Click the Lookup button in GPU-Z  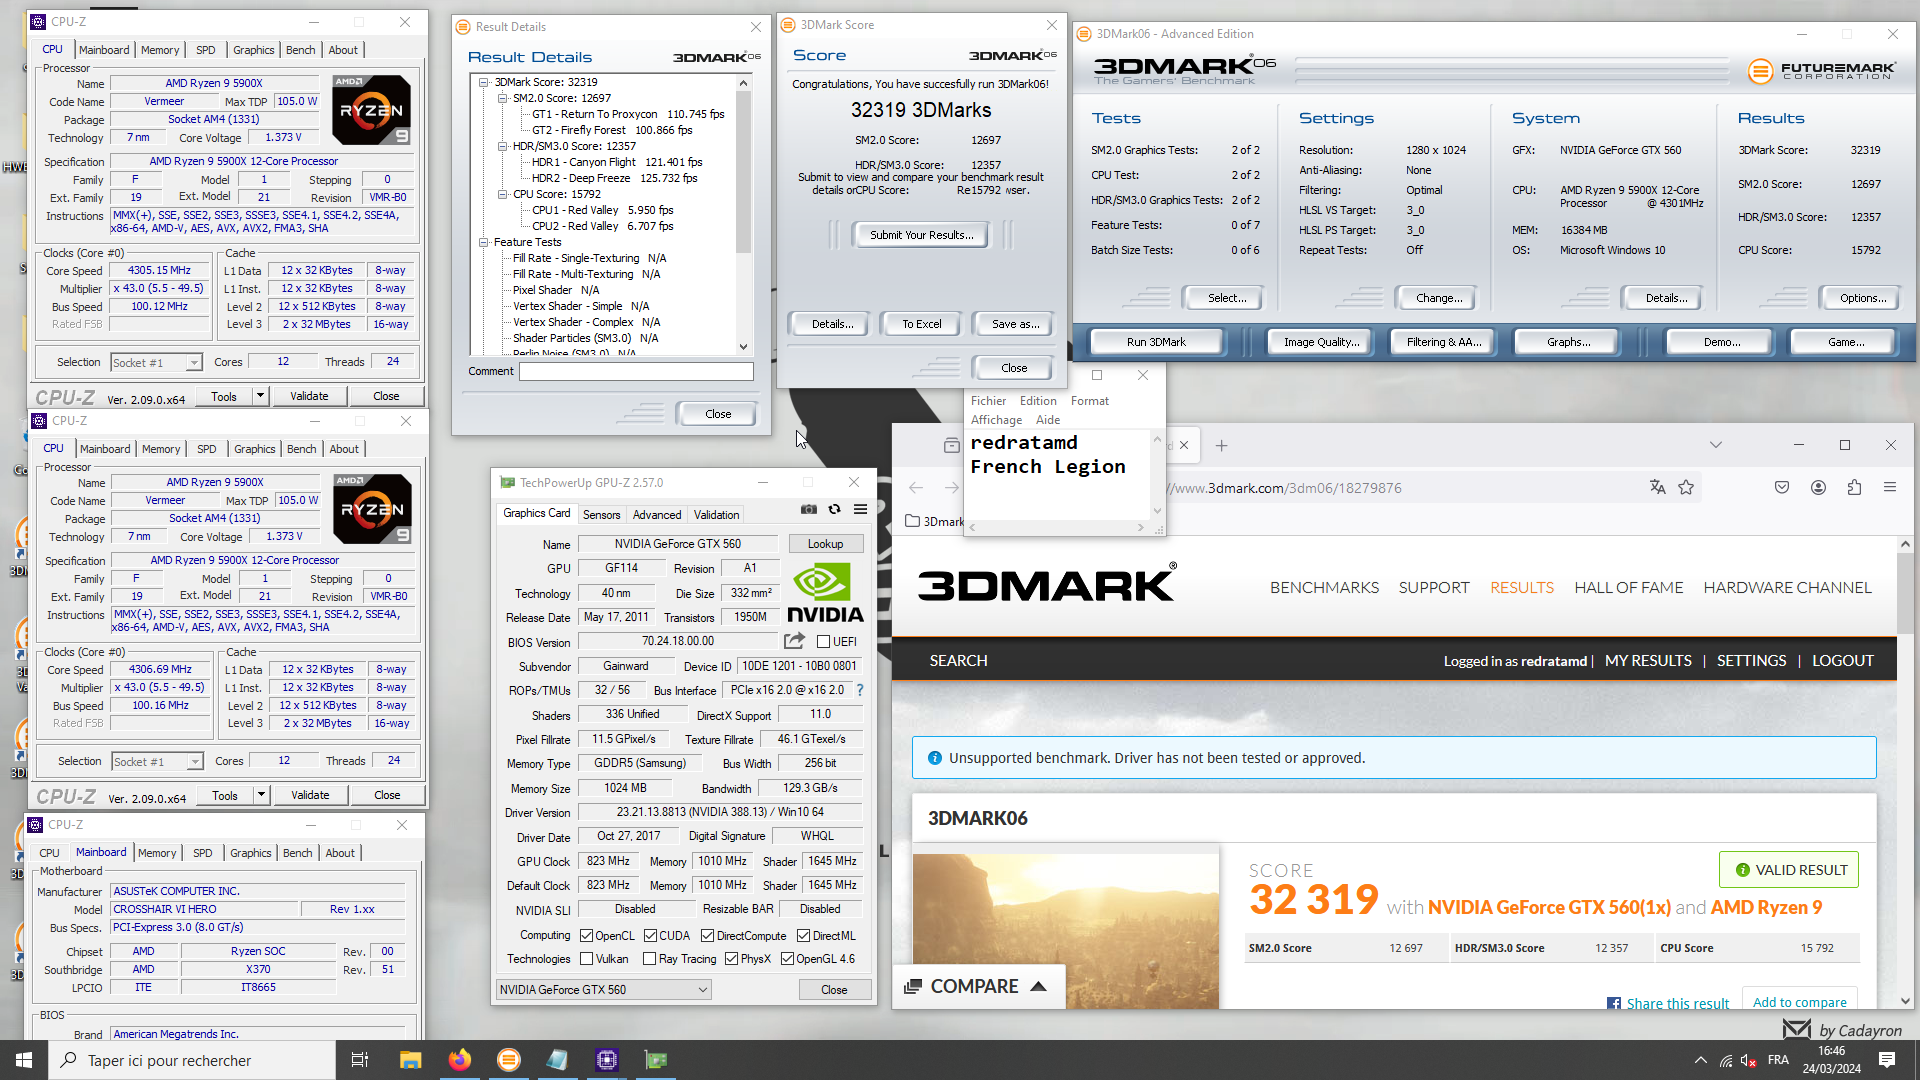(x=826, y=544)
